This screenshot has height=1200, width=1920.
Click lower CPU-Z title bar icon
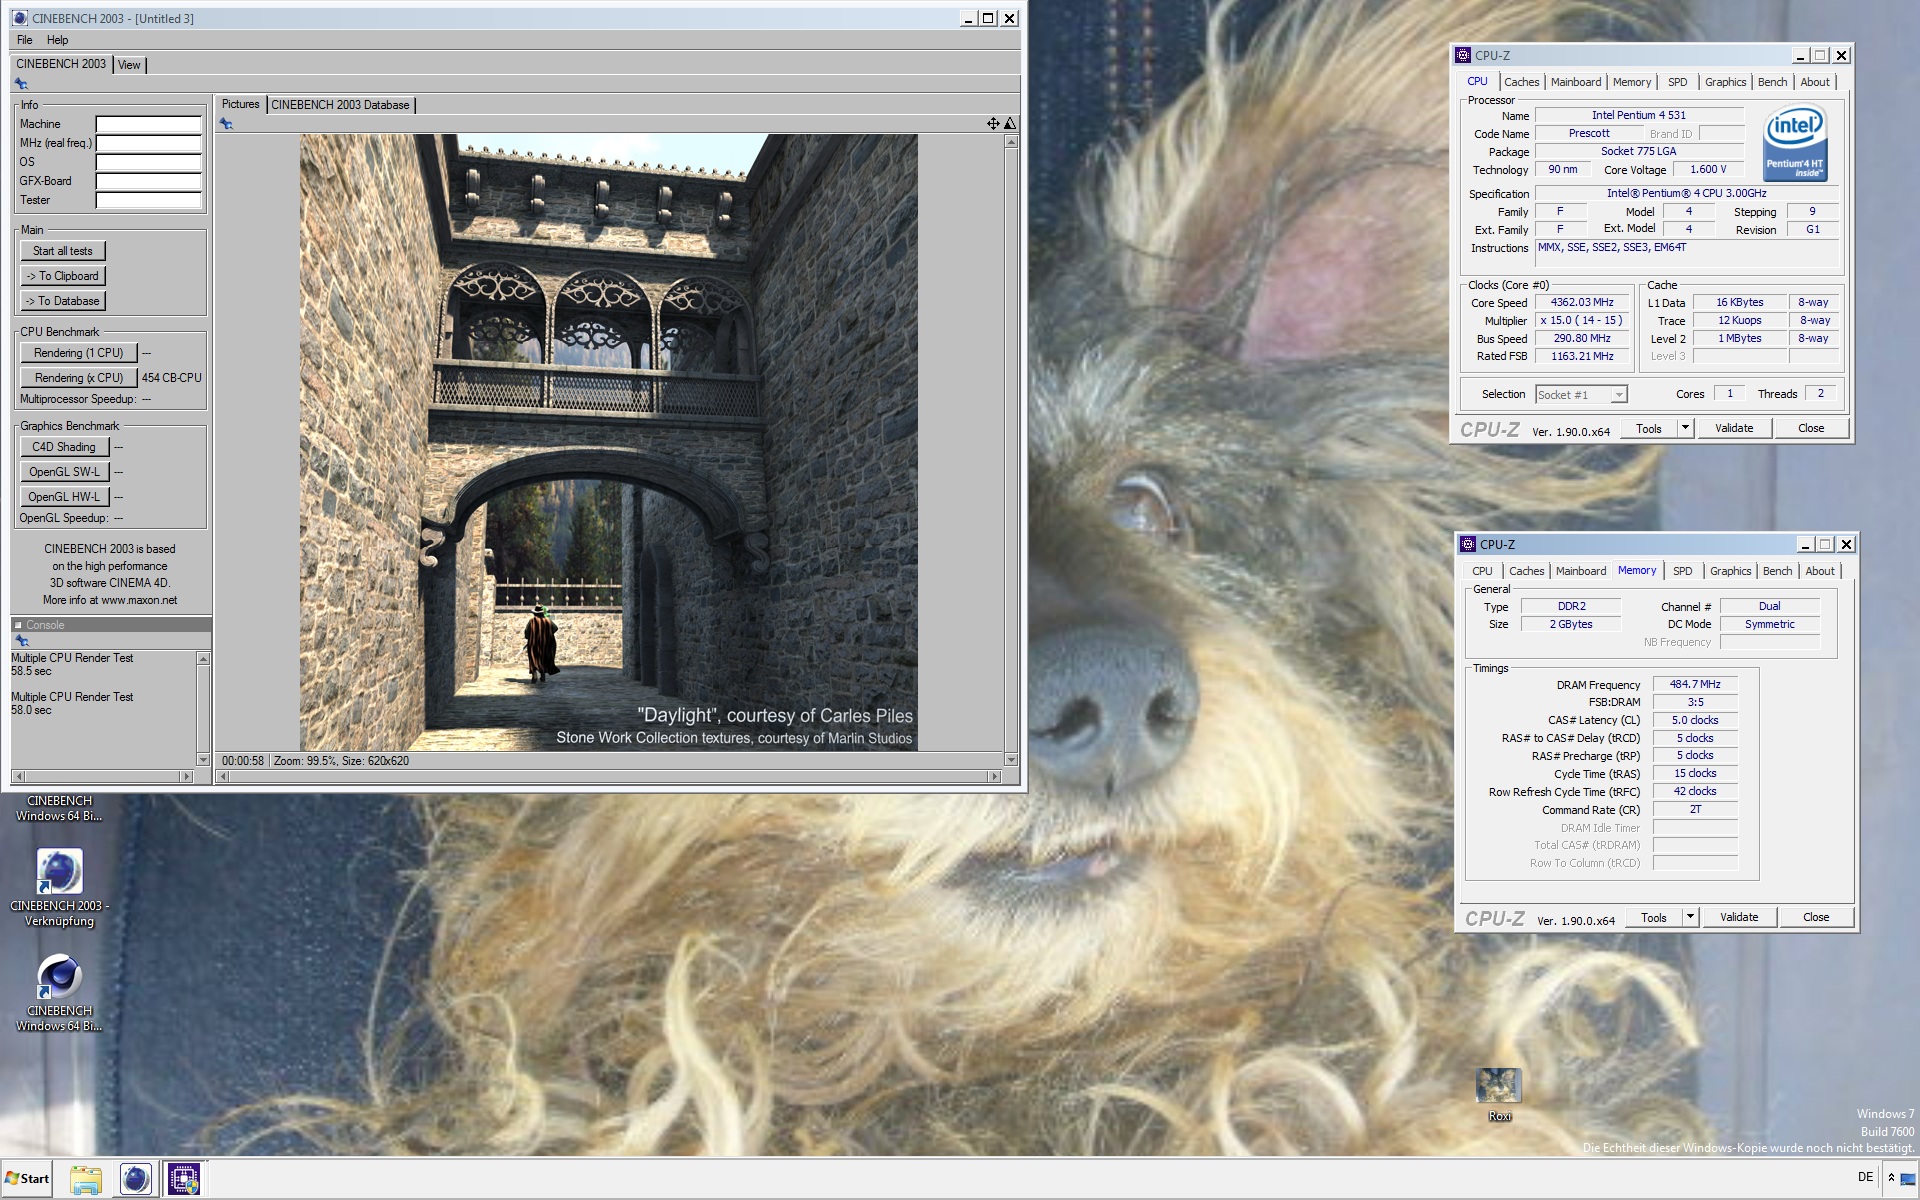click(x=1468, y=545)
